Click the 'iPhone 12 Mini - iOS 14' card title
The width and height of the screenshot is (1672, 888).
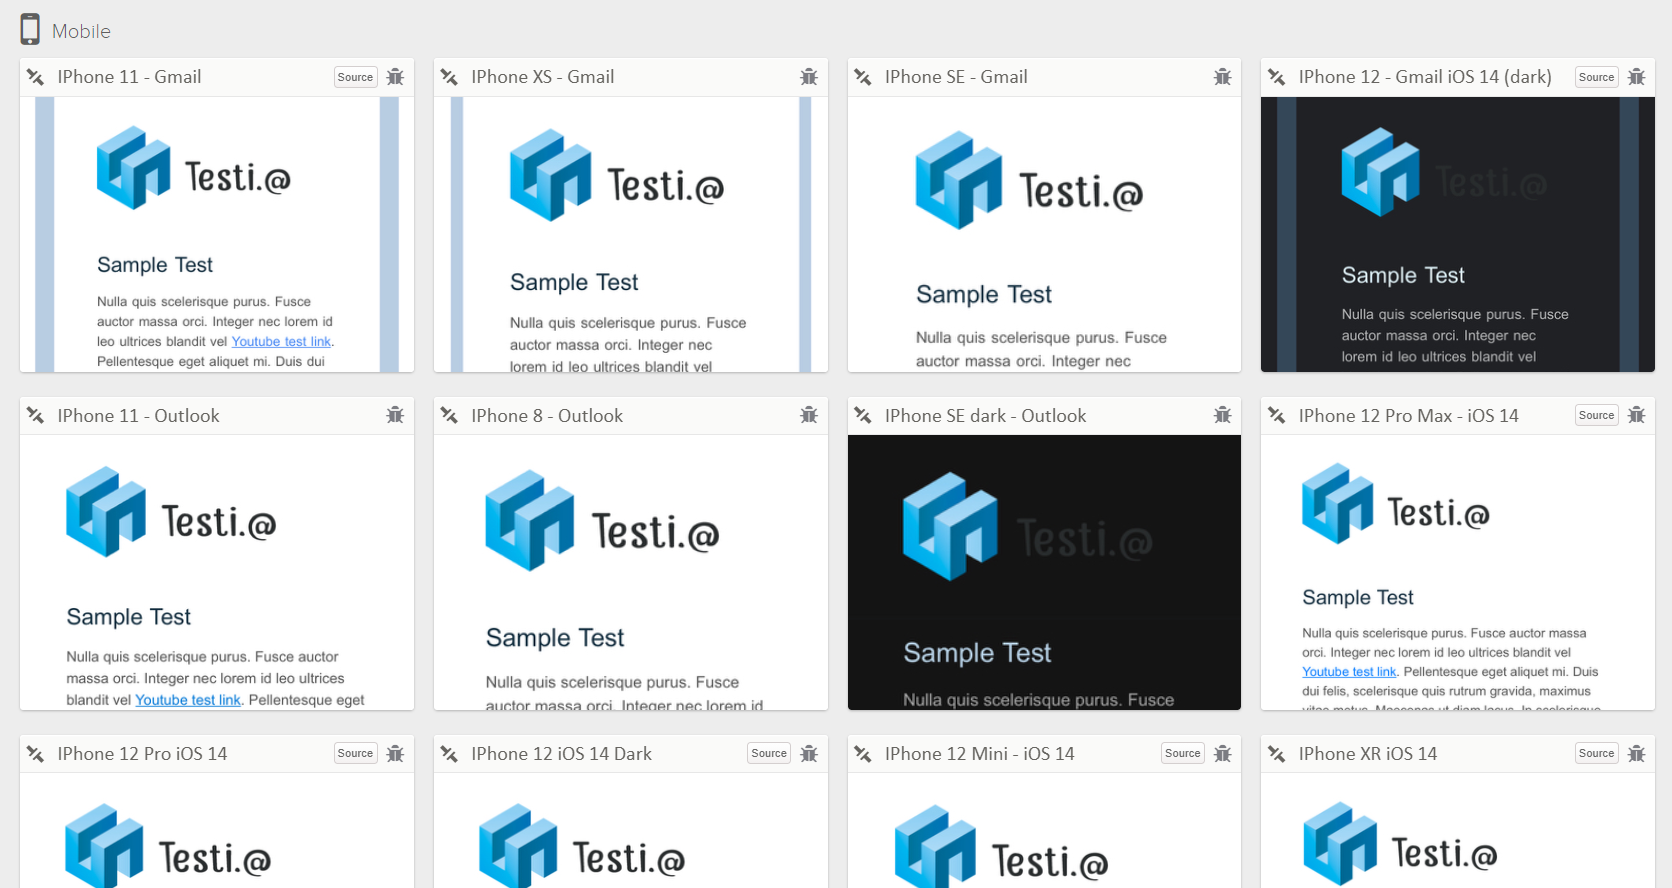[980, 754]
